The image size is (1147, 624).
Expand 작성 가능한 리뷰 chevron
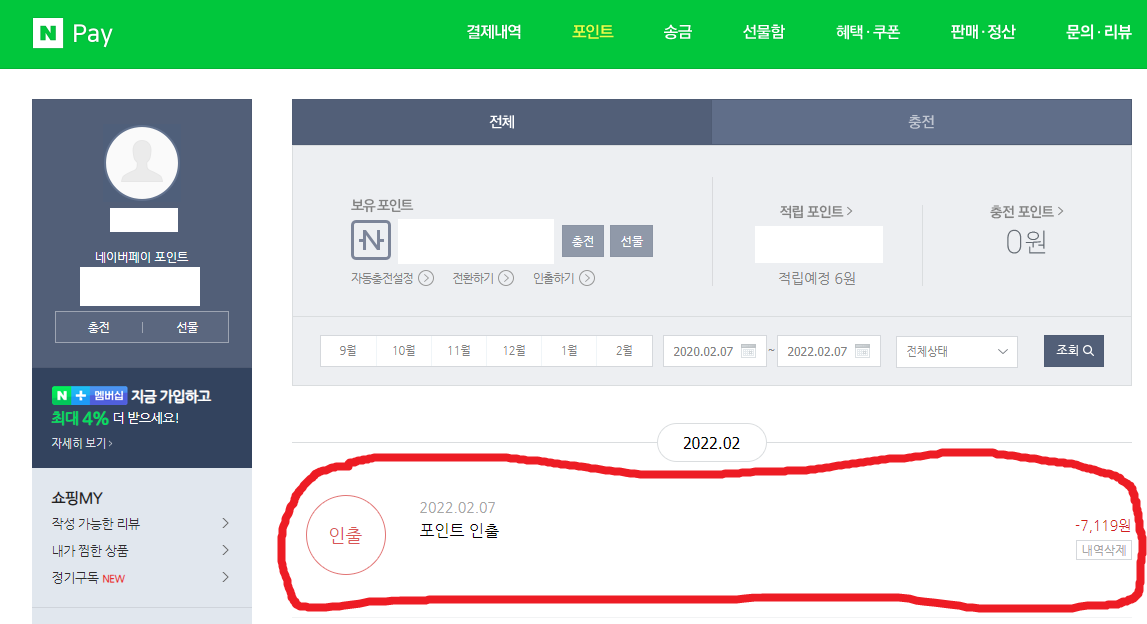225,523
